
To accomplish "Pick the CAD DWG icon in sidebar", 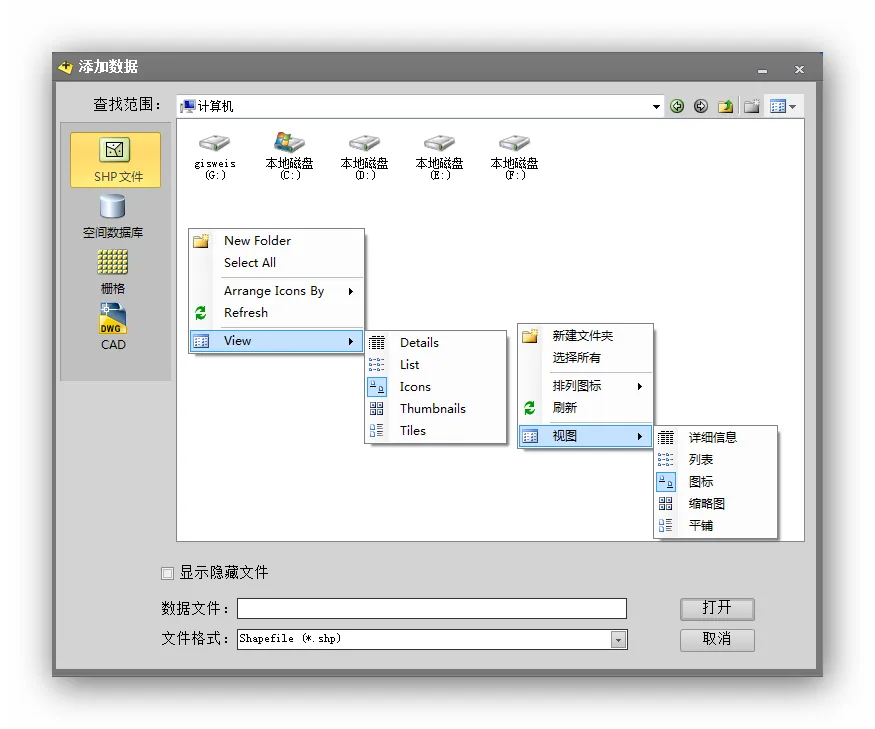I will pos(113,326).
